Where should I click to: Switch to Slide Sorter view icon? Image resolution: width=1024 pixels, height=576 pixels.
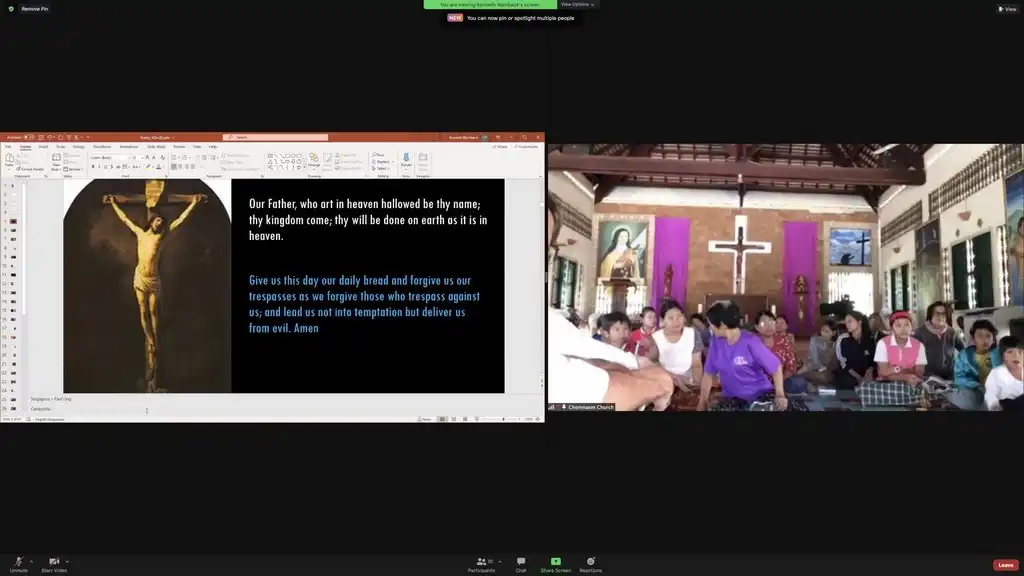pyautogui.click(x=454, y=419)
